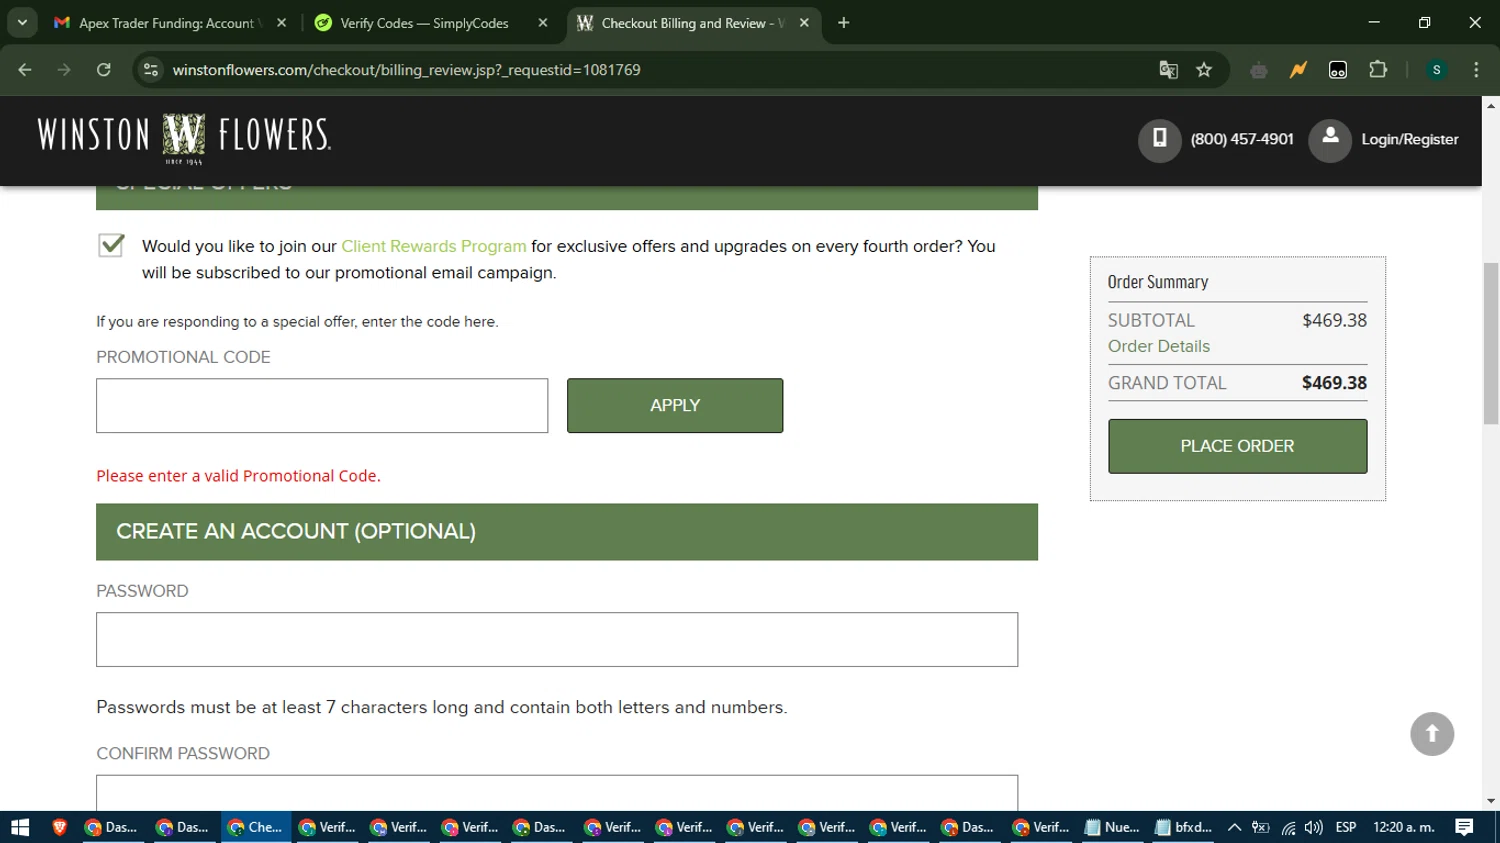Switch to the Verify Codes SimplyCodes tab
This screenshot has height=843, width=1500.
(430, 23)
